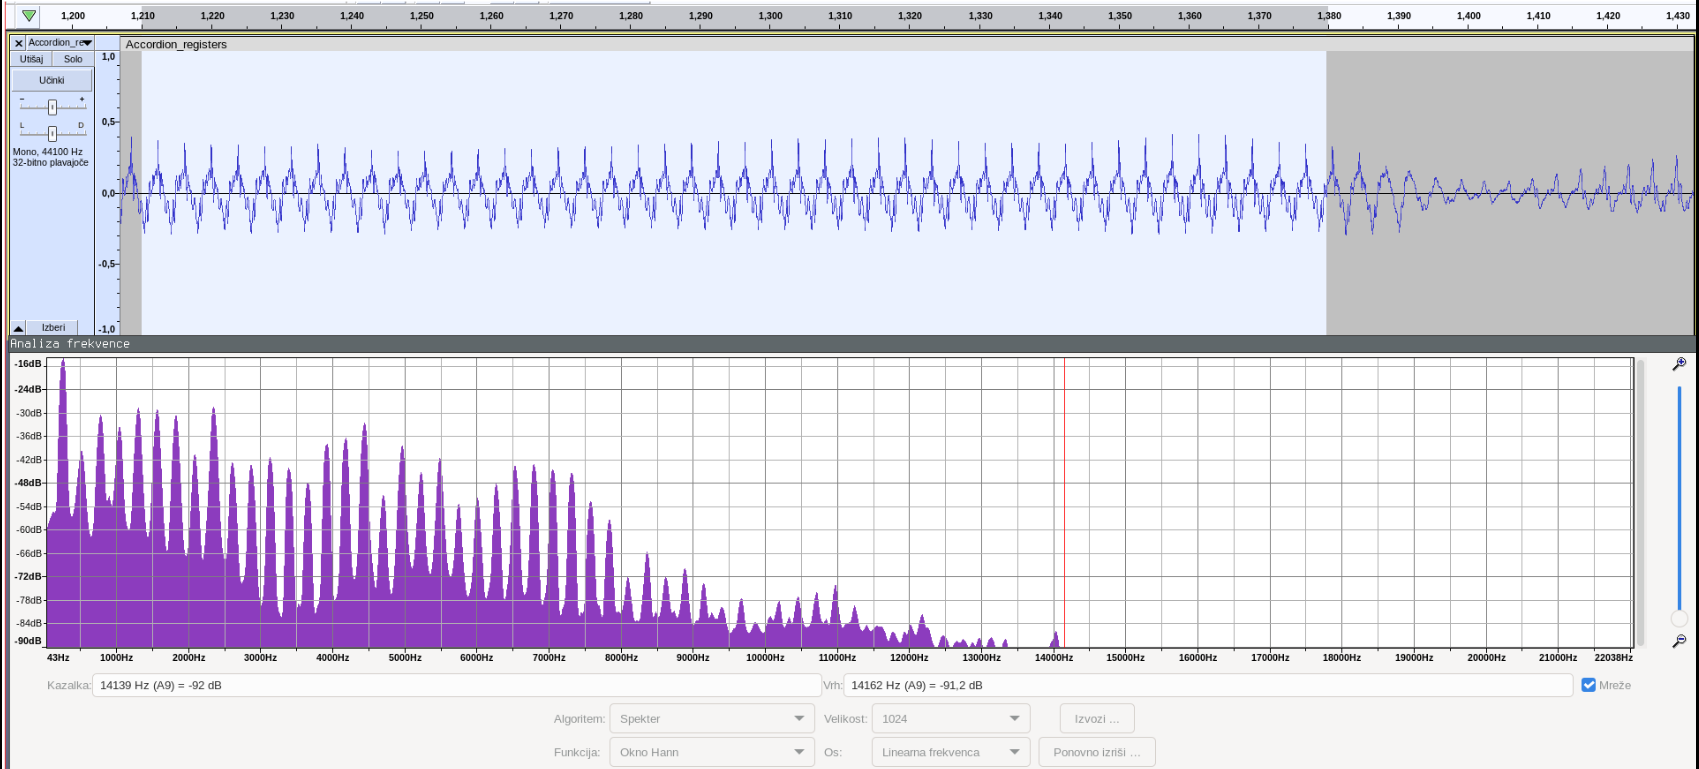1699x769 pixels.
Task: Click the zoom-in magnifier beside the spectrum
Action: coord(1679,364)
